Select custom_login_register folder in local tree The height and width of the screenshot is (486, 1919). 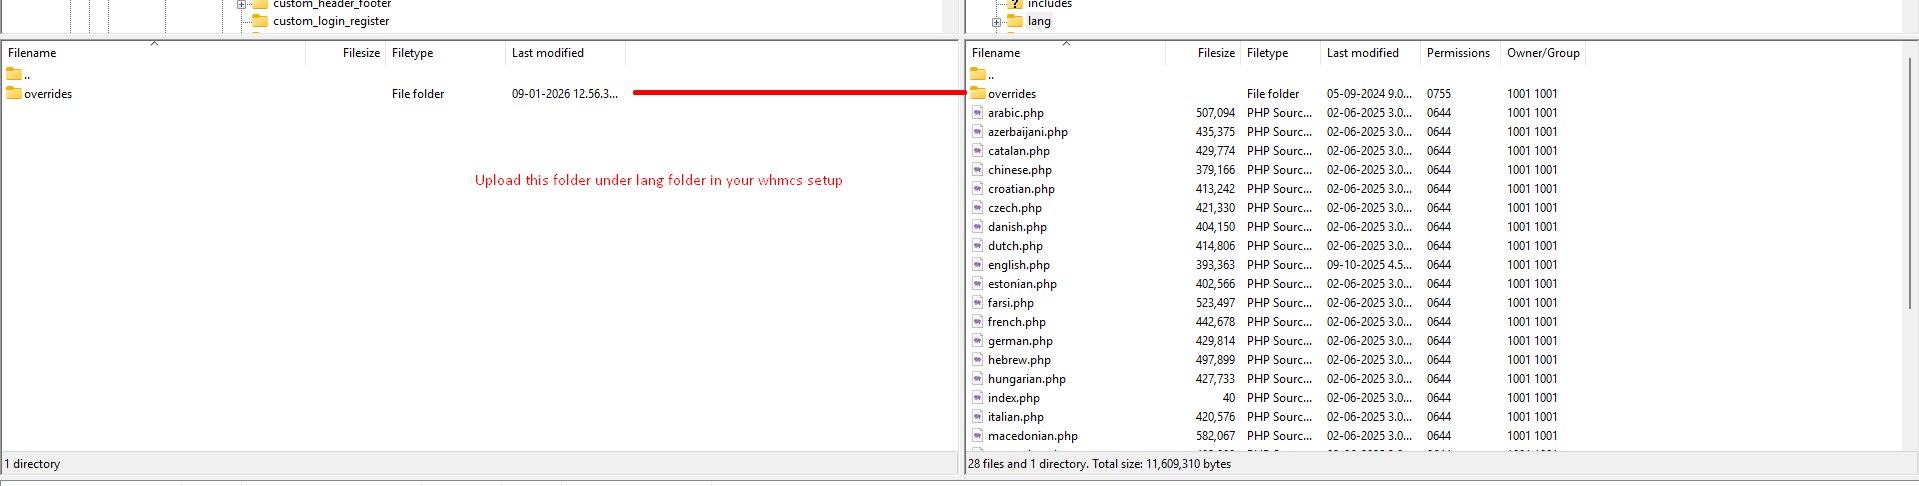[x=330, y=21]
